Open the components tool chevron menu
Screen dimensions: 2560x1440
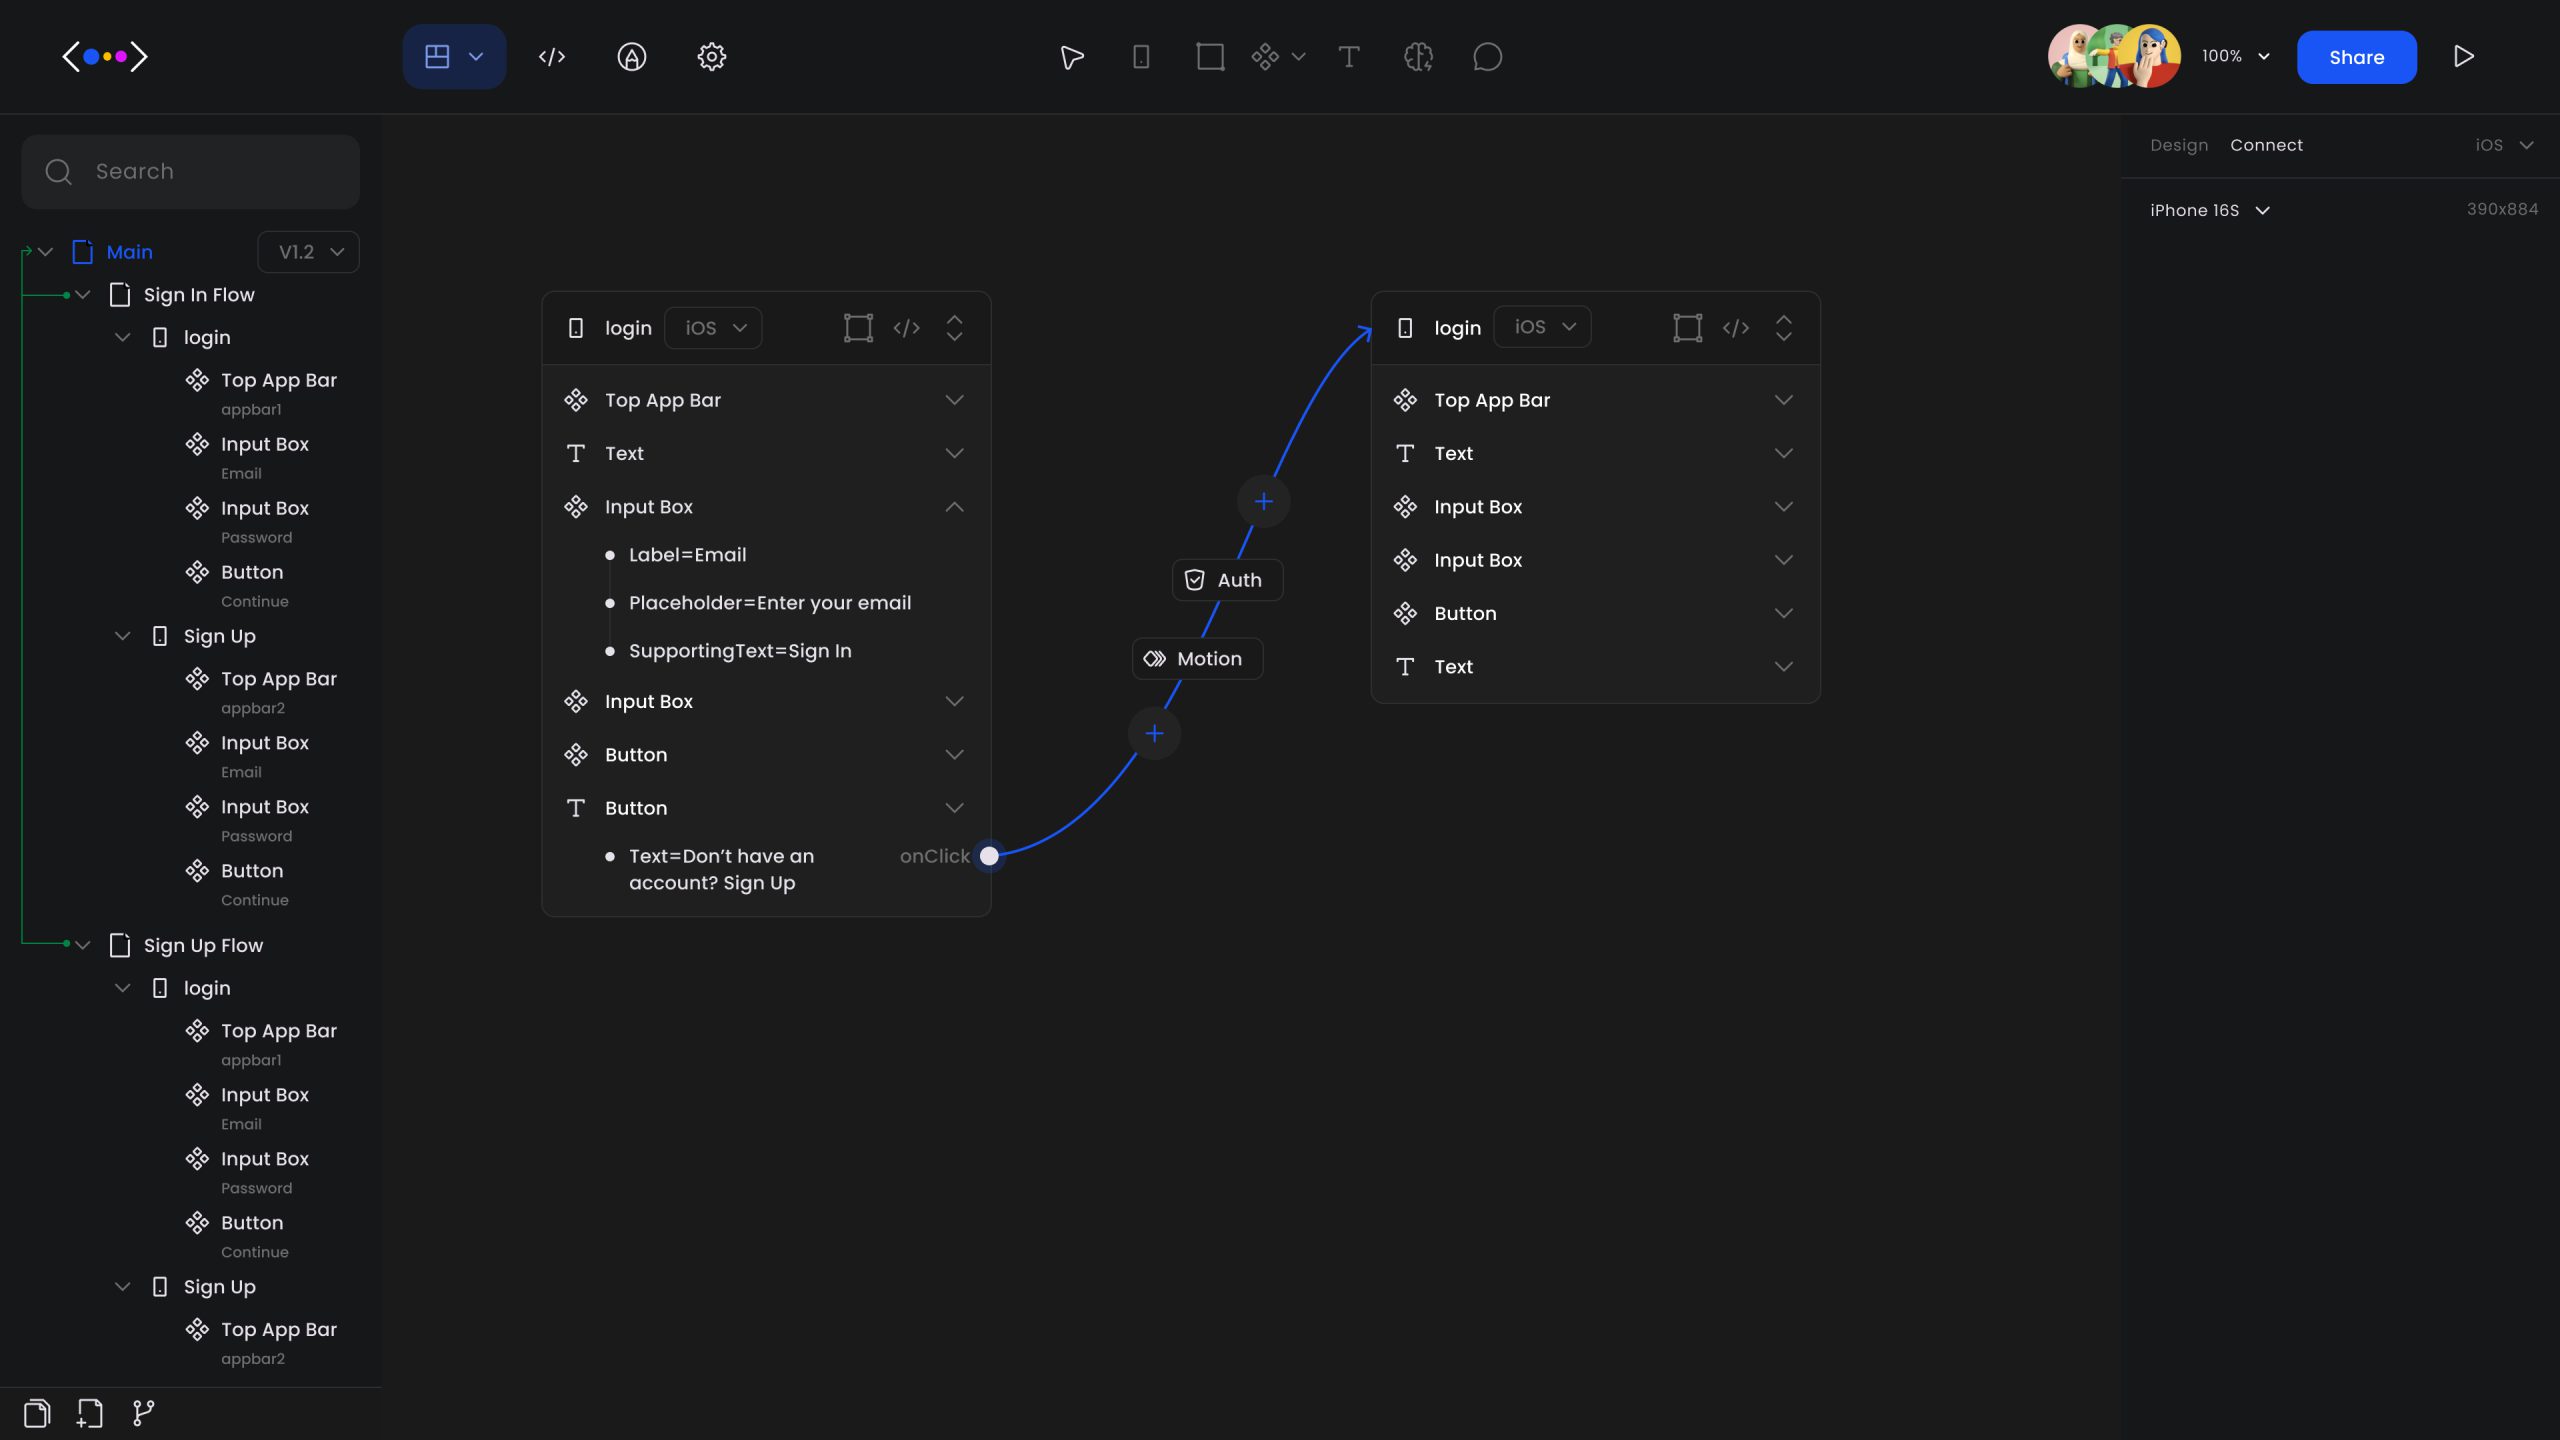[1299, 57]
